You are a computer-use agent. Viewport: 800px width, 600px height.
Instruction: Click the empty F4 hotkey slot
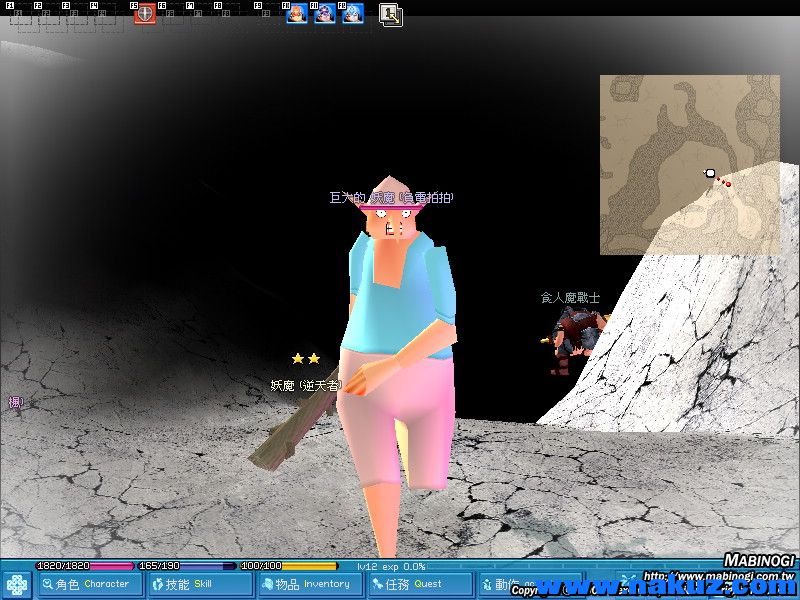coord(104,15)
